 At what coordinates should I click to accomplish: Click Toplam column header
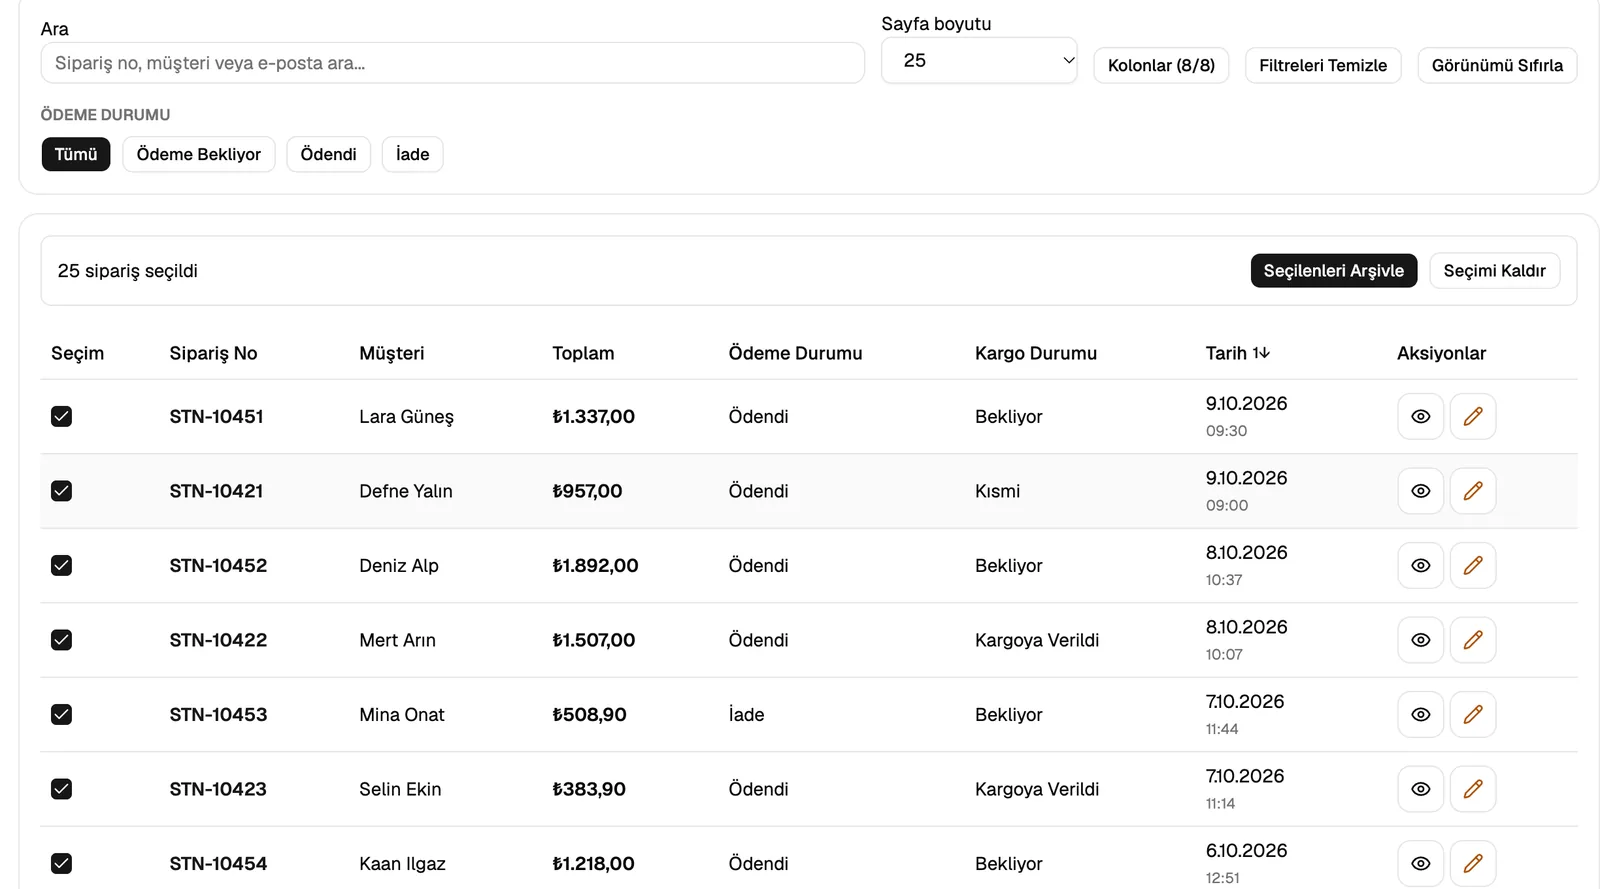click(583, 353)
